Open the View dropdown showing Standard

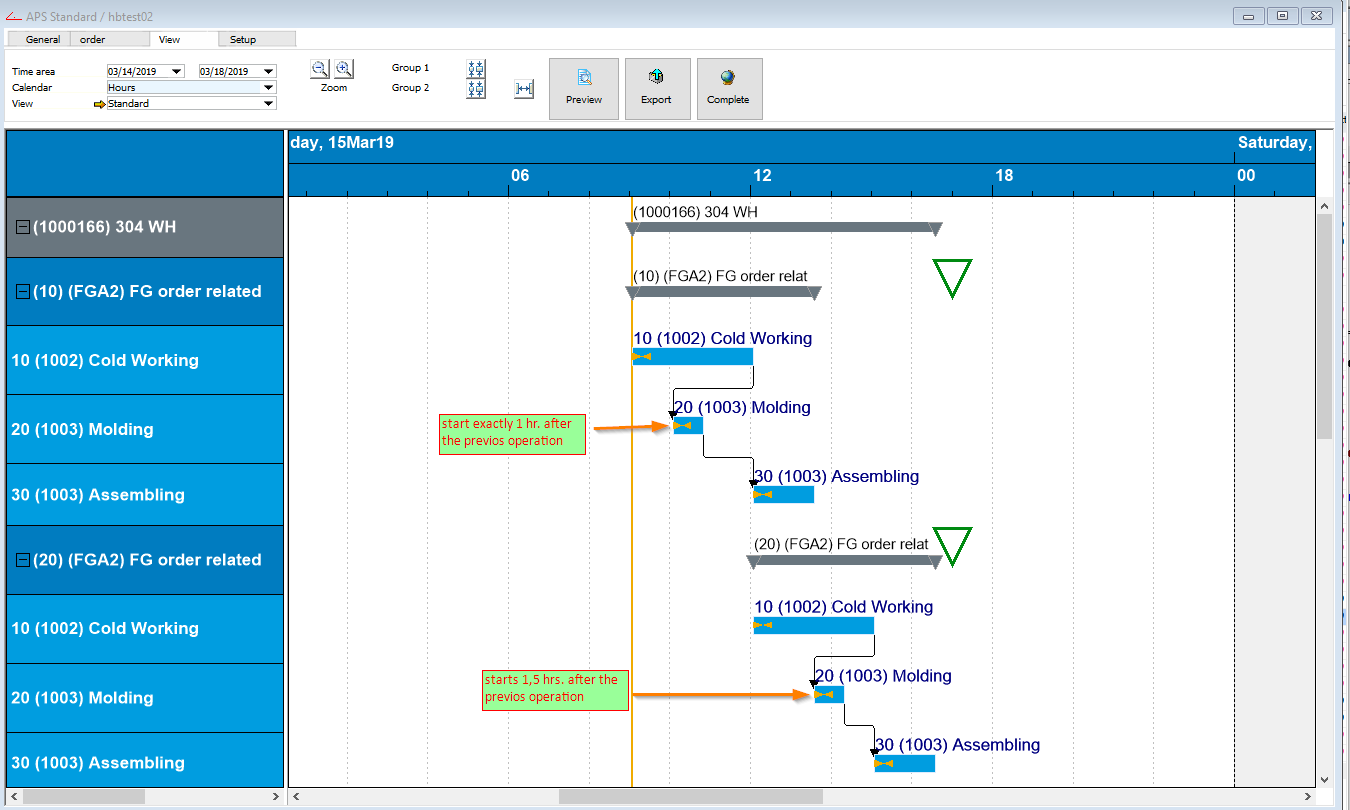(268, 103)
